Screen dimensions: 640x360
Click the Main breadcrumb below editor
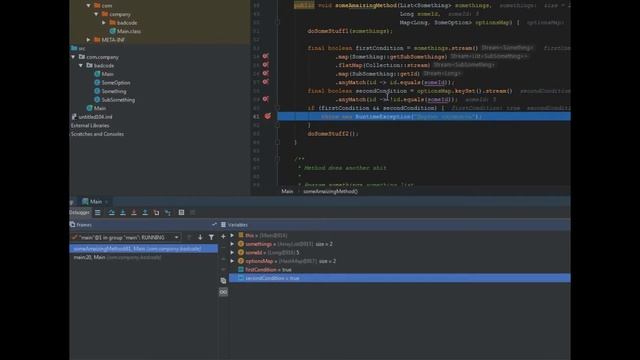coord(287,191)
